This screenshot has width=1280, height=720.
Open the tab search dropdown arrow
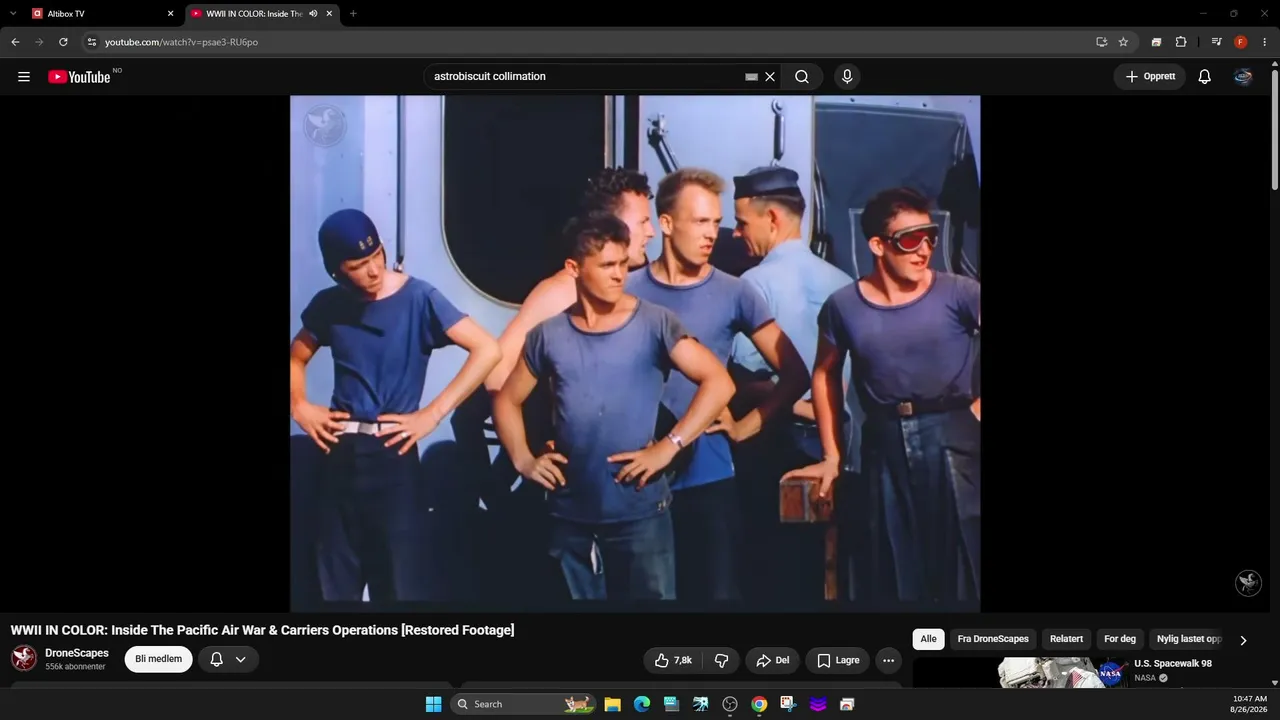13,14
